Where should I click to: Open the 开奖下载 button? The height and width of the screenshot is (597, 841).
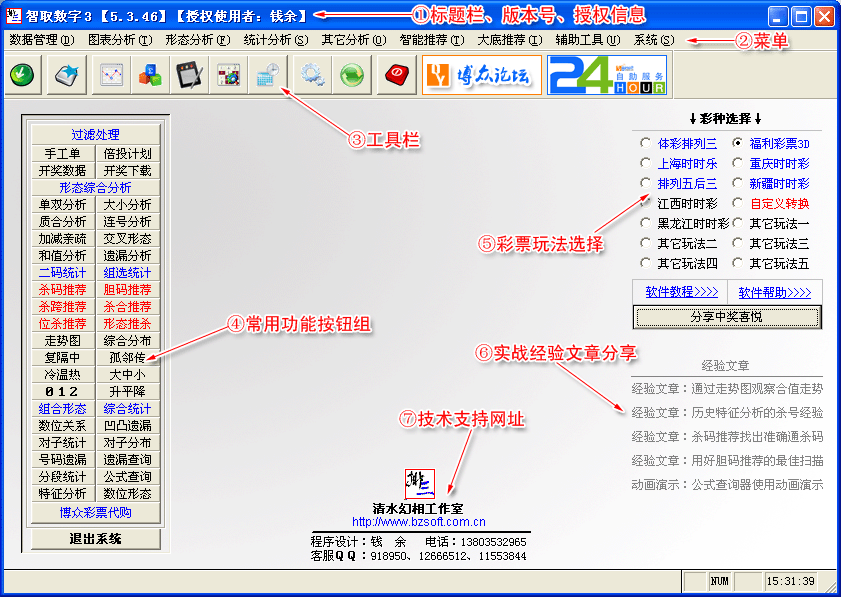(128, 171)
